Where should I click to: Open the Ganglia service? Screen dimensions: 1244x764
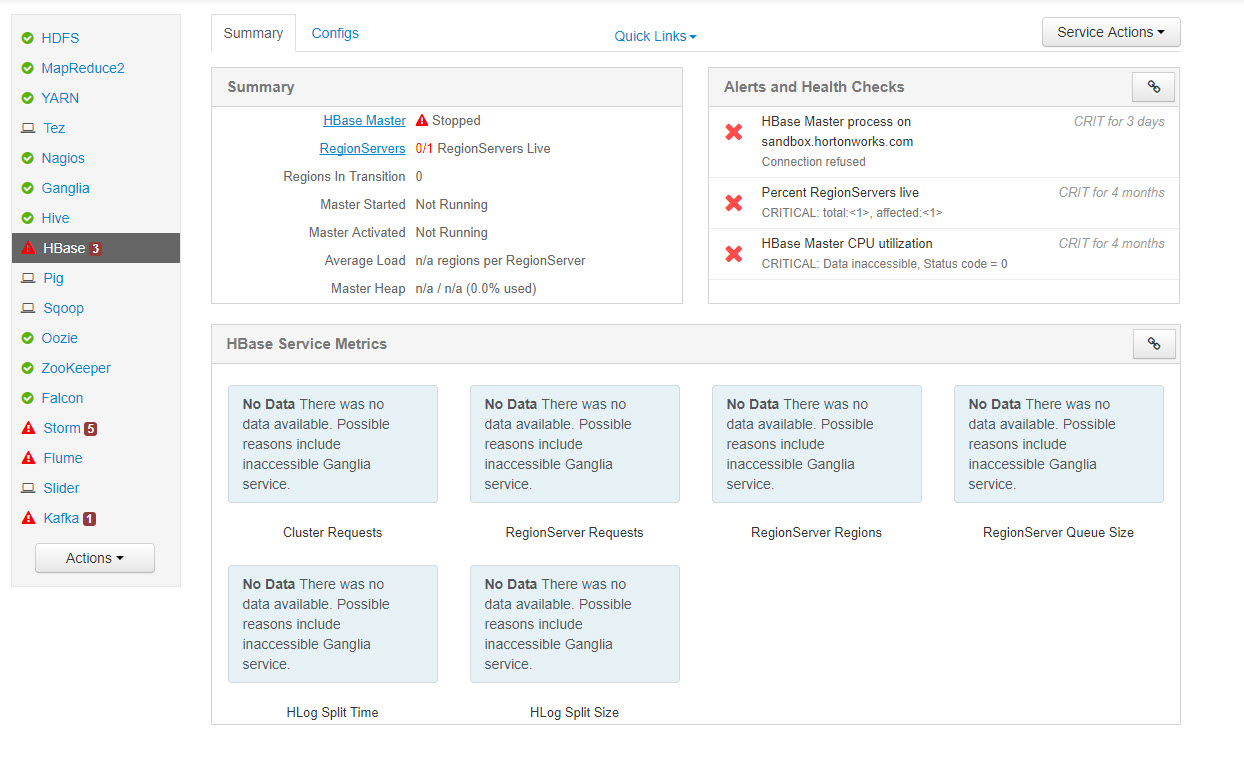[x=65, y=188]
